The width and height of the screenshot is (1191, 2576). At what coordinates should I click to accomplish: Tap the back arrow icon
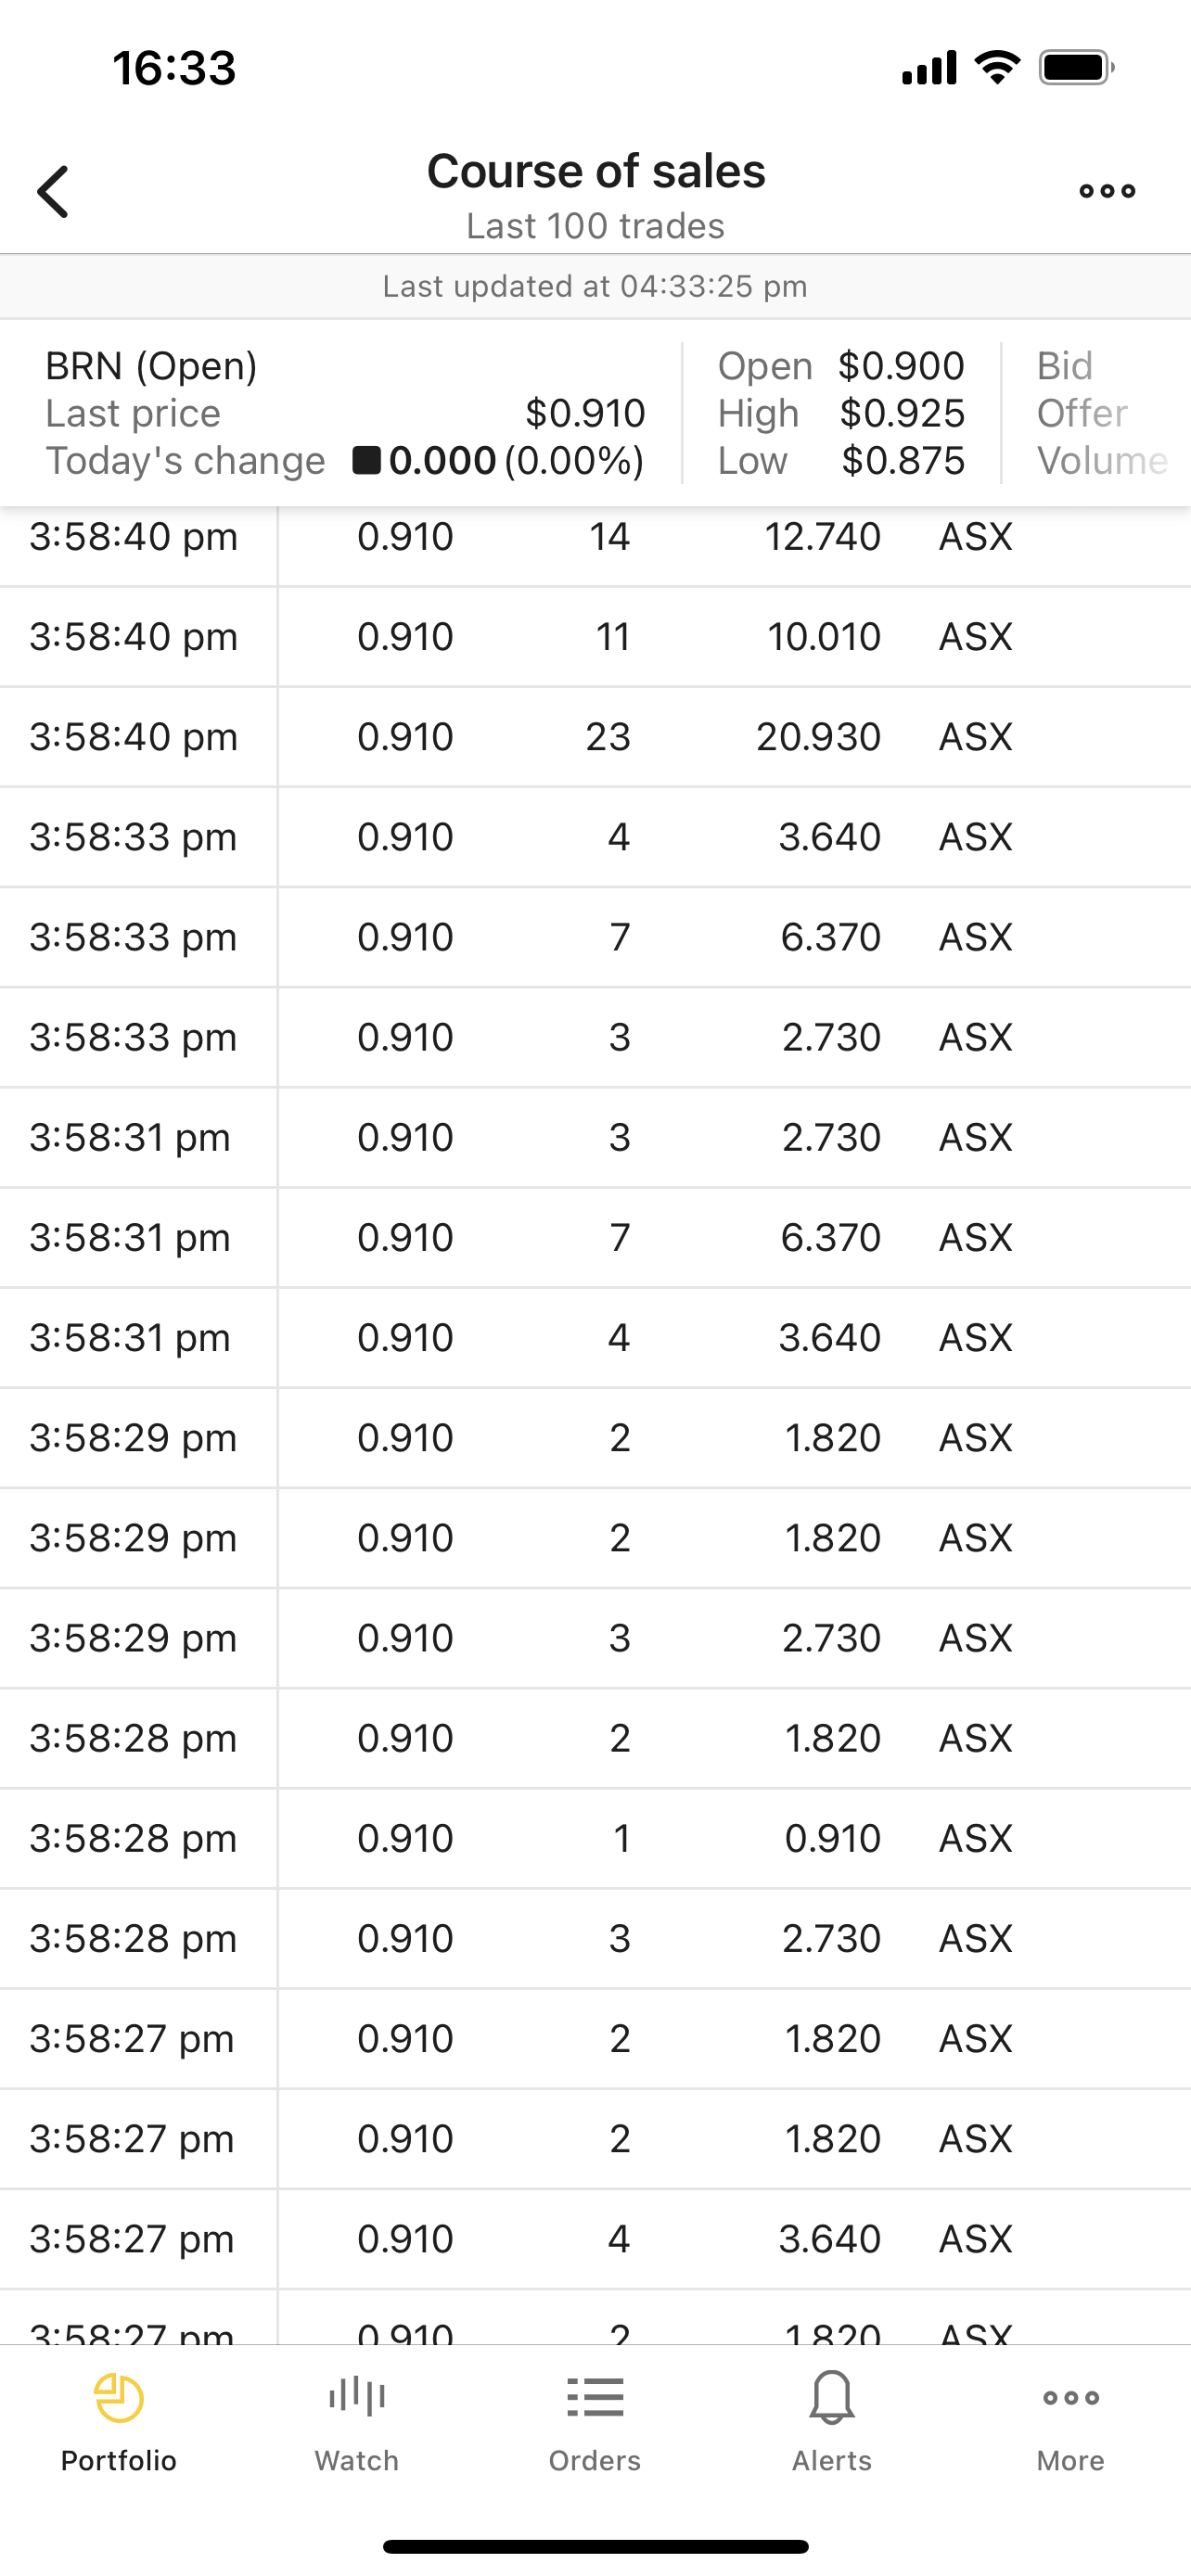coord(54,191)
